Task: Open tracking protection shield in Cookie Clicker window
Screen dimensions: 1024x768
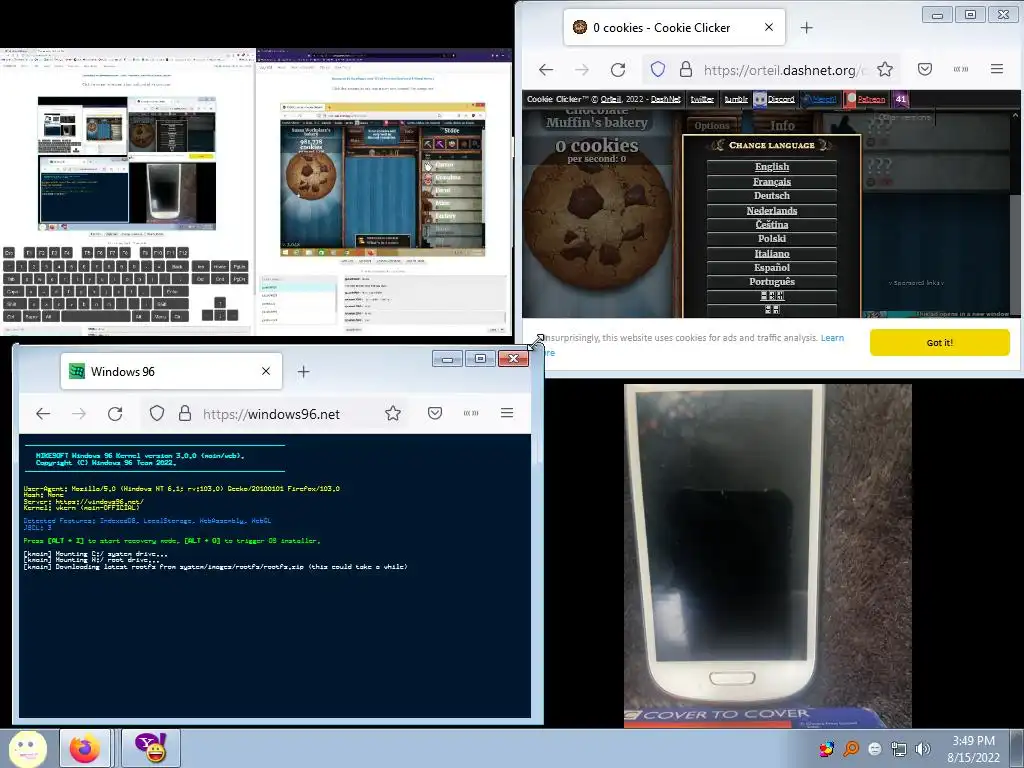Action: (x=658, y=69)
